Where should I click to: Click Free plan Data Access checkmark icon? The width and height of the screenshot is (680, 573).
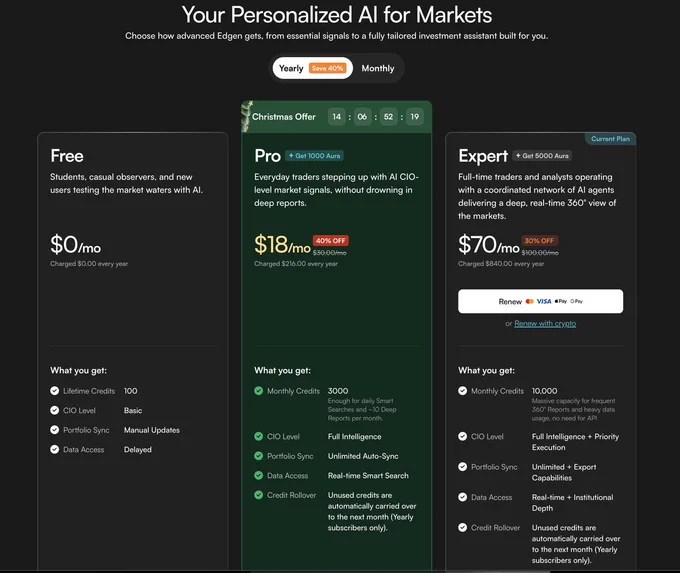pos(55,449)
